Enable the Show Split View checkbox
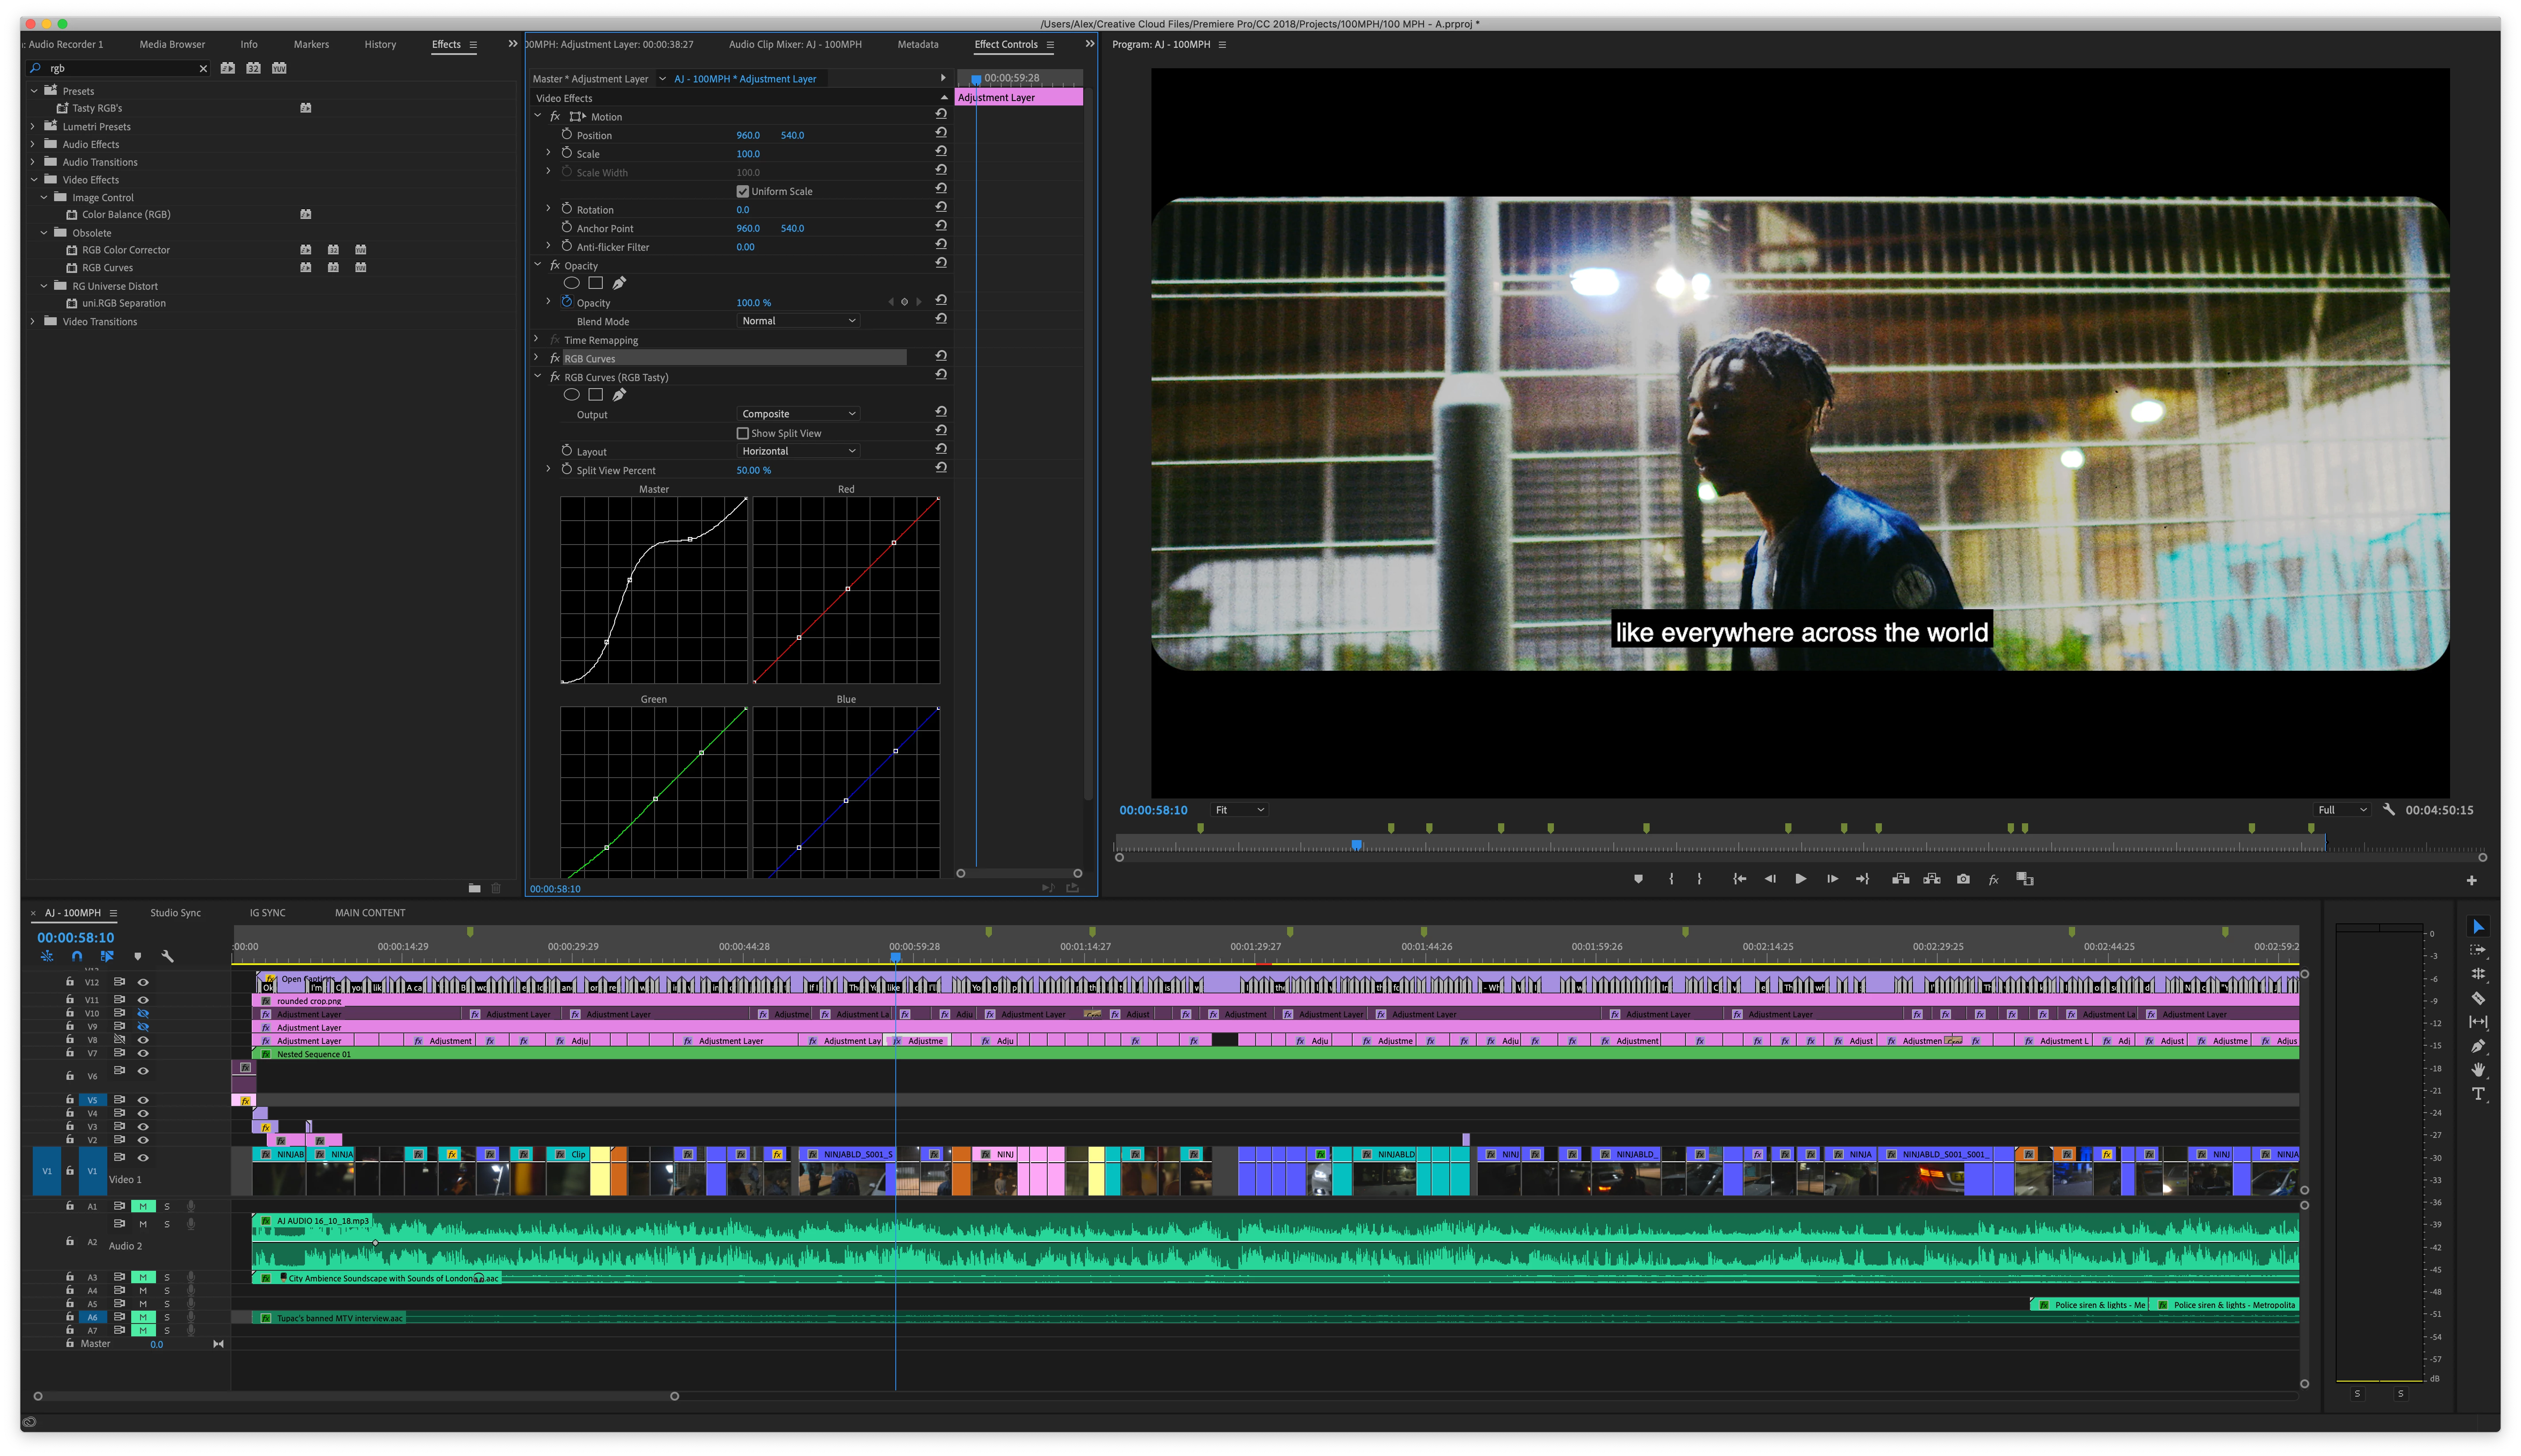 [742, 433]
